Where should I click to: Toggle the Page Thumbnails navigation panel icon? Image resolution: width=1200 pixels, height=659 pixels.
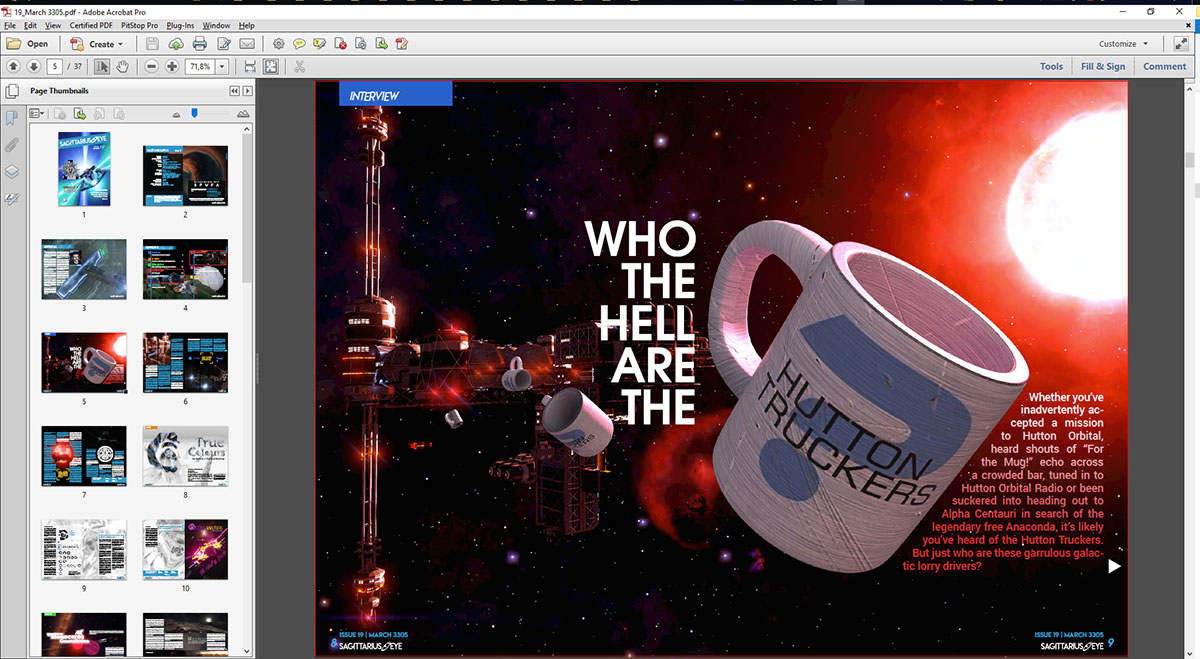[x=12, y=91]
